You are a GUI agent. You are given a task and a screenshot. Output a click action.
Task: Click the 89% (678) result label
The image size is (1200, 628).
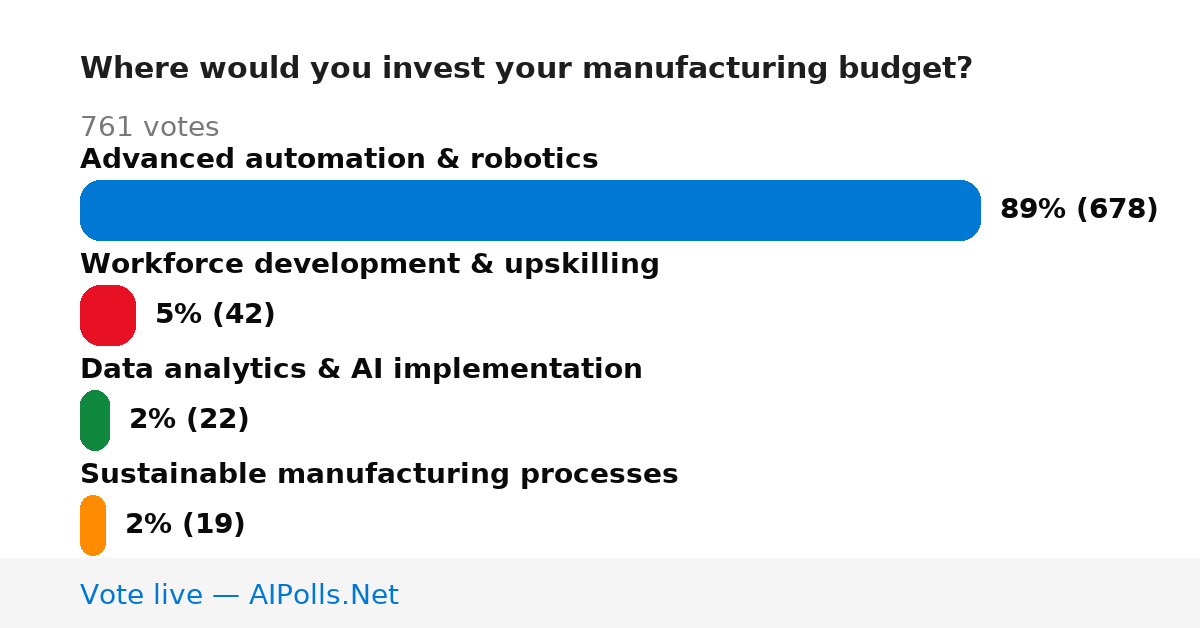[1079, 209]
